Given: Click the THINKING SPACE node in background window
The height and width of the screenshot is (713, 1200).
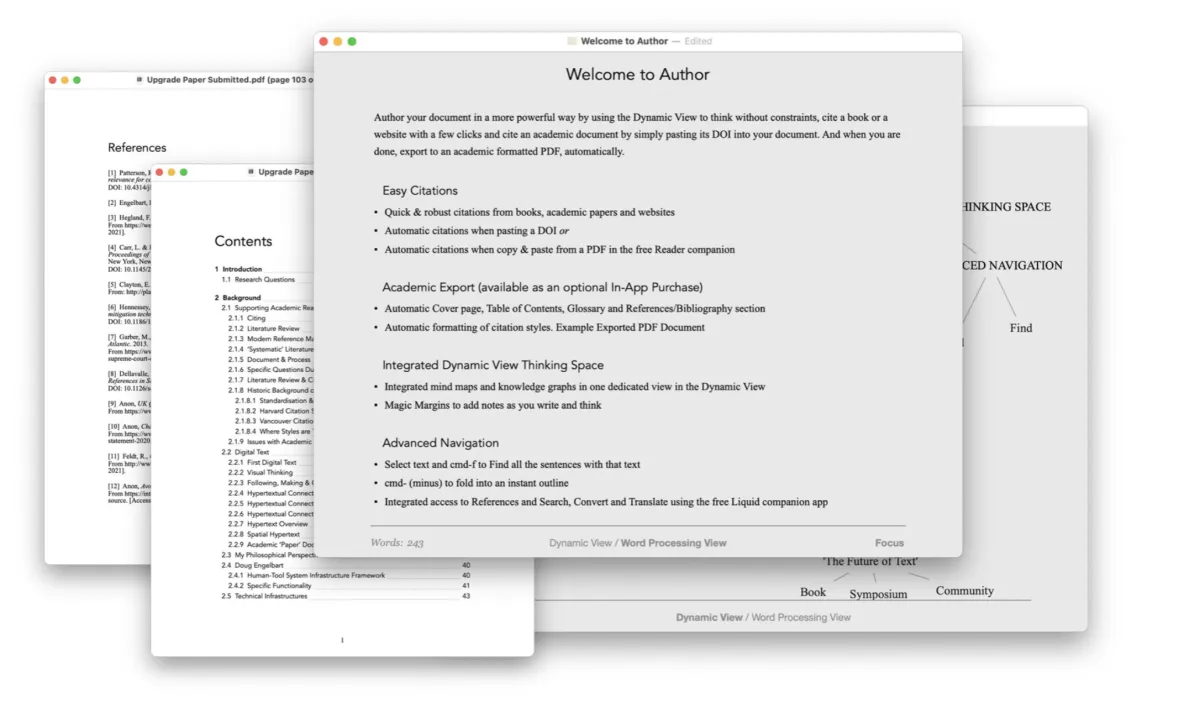Looking at the screenshot, I should 1007,207.
